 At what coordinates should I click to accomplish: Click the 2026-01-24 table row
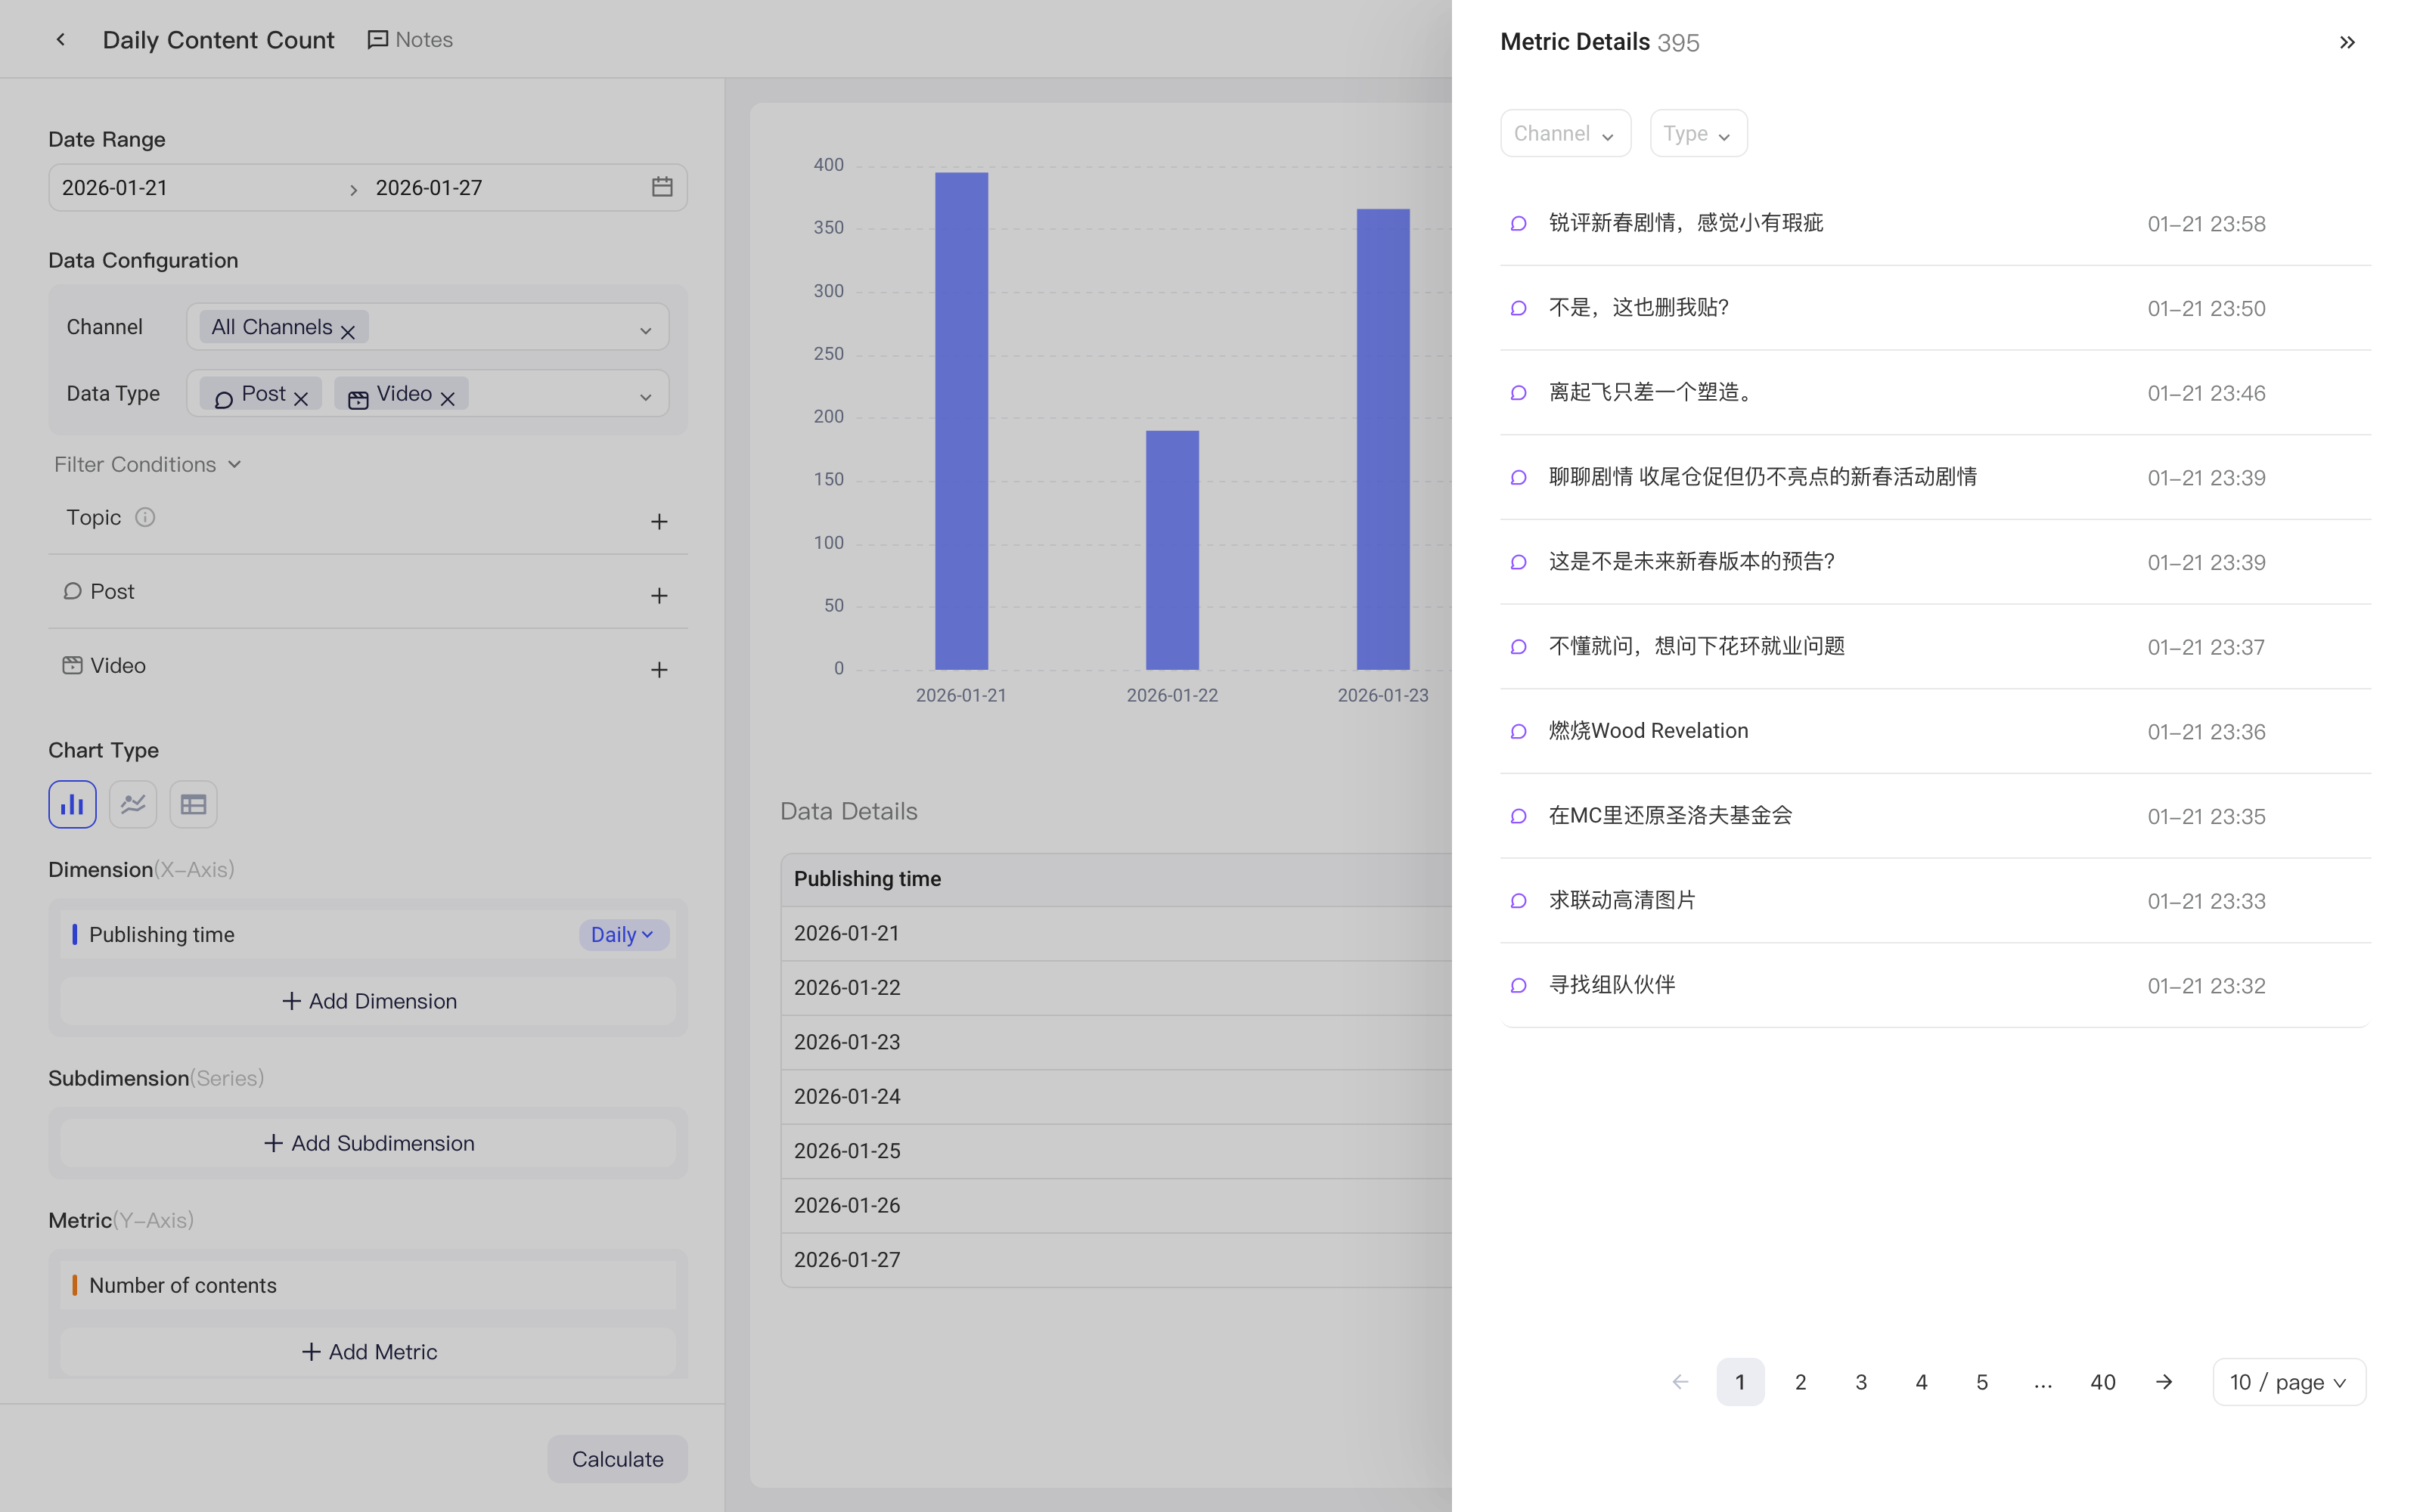pyautogui.click(x=1116, y=1096)
